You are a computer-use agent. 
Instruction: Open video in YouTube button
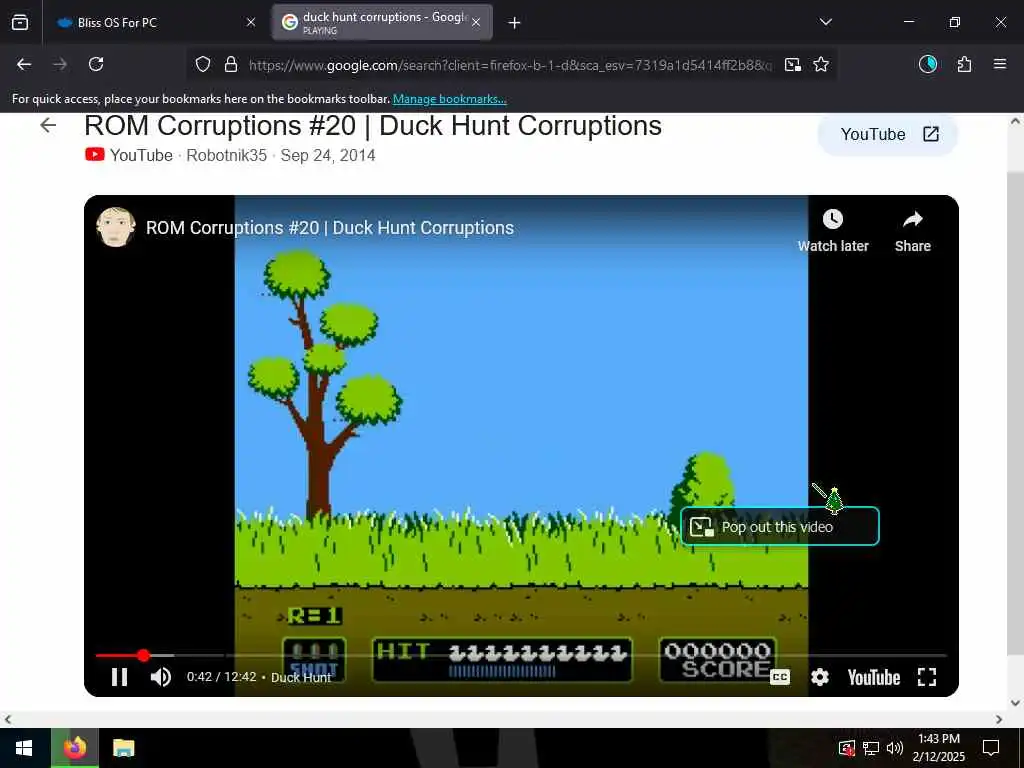click(888, 135)
